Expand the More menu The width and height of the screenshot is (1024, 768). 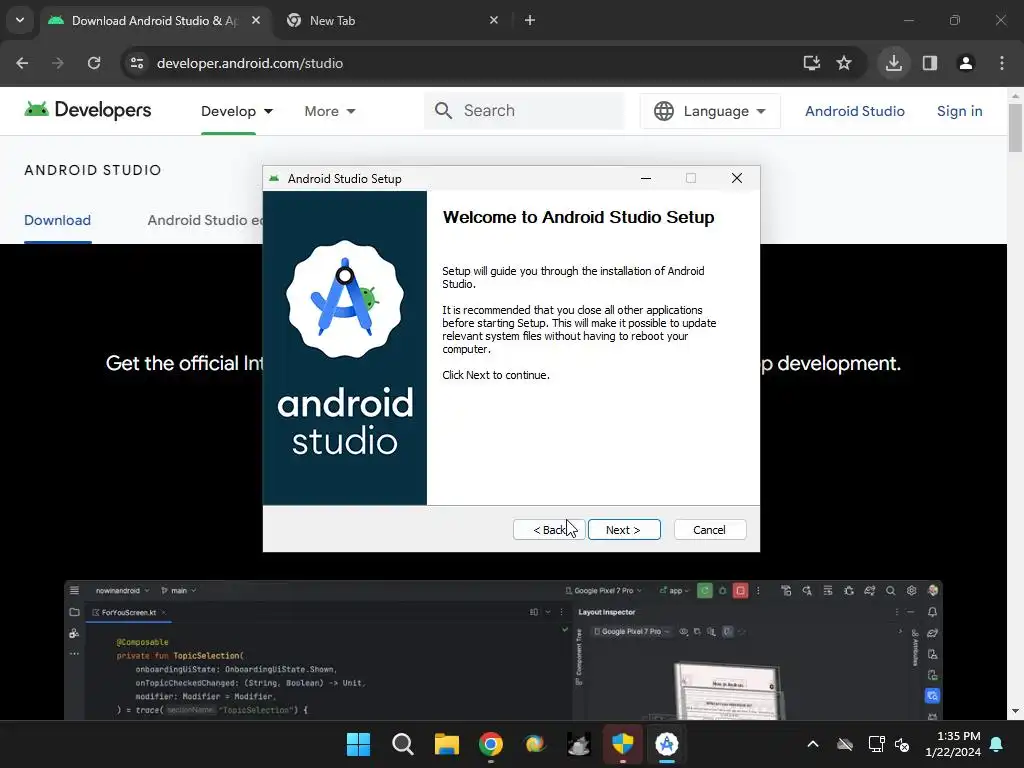(x=330, y=111)
